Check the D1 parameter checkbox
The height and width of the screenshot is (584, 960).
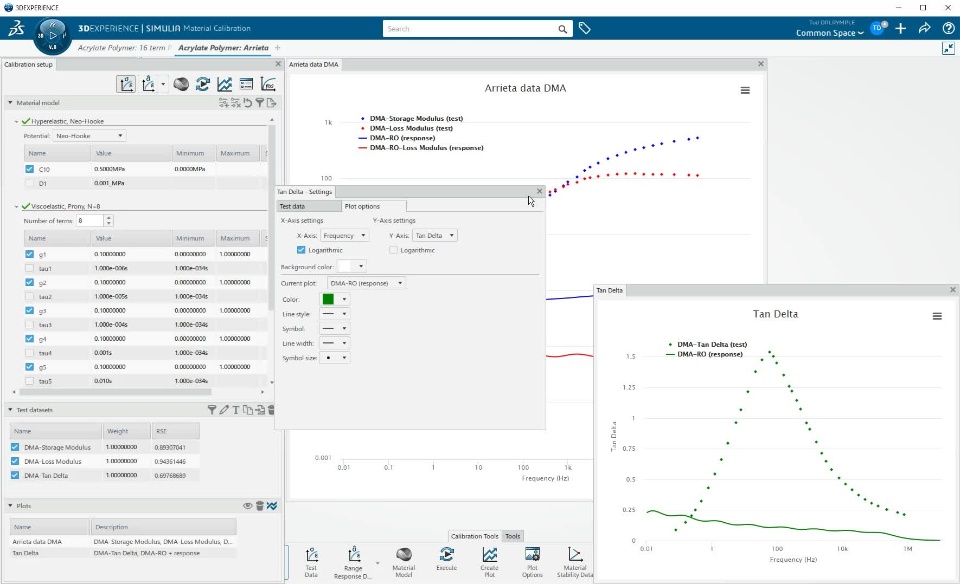(x=29, y=183)
